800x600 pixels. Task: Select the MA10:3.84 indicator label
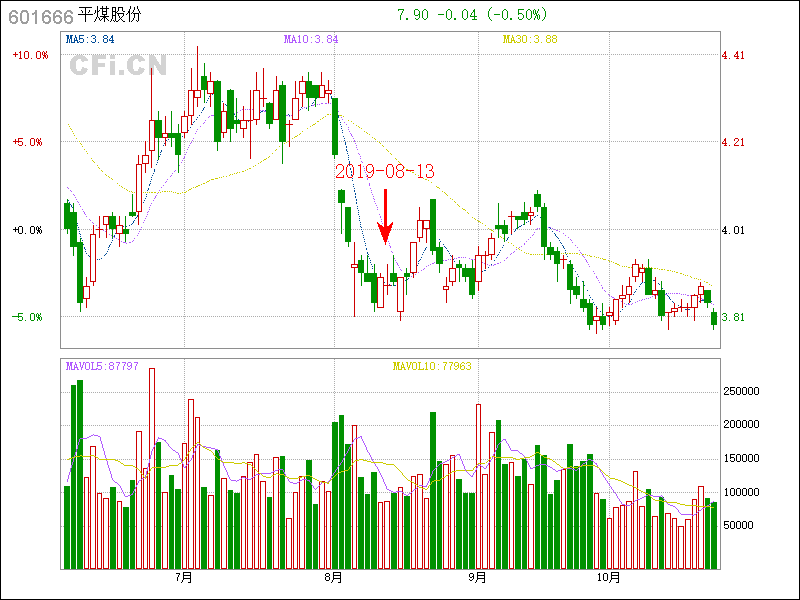[311, 39]
